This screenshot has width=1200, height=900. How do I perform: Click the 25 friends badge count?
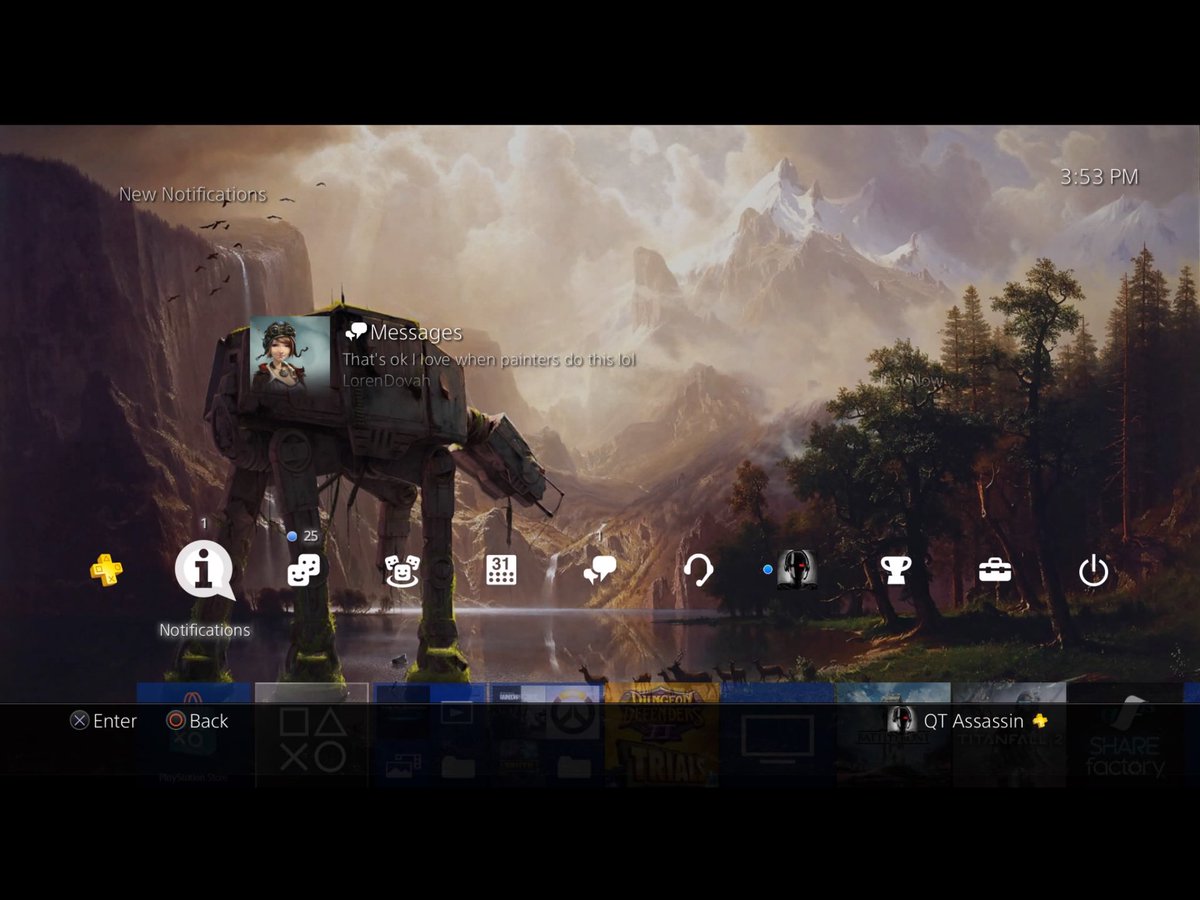click(x=310, y=536)
